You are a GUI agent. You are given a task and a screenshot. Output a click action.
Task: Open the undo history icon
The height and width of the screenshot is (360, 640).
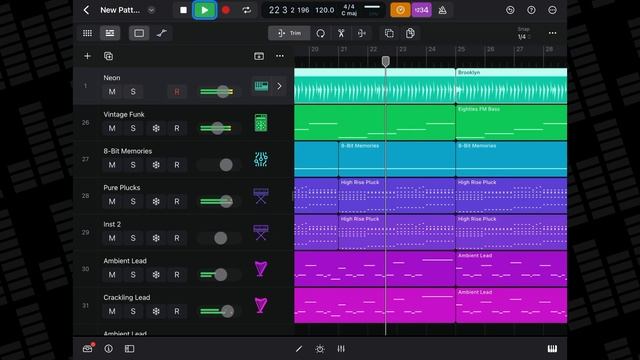(x=510, y=10)
